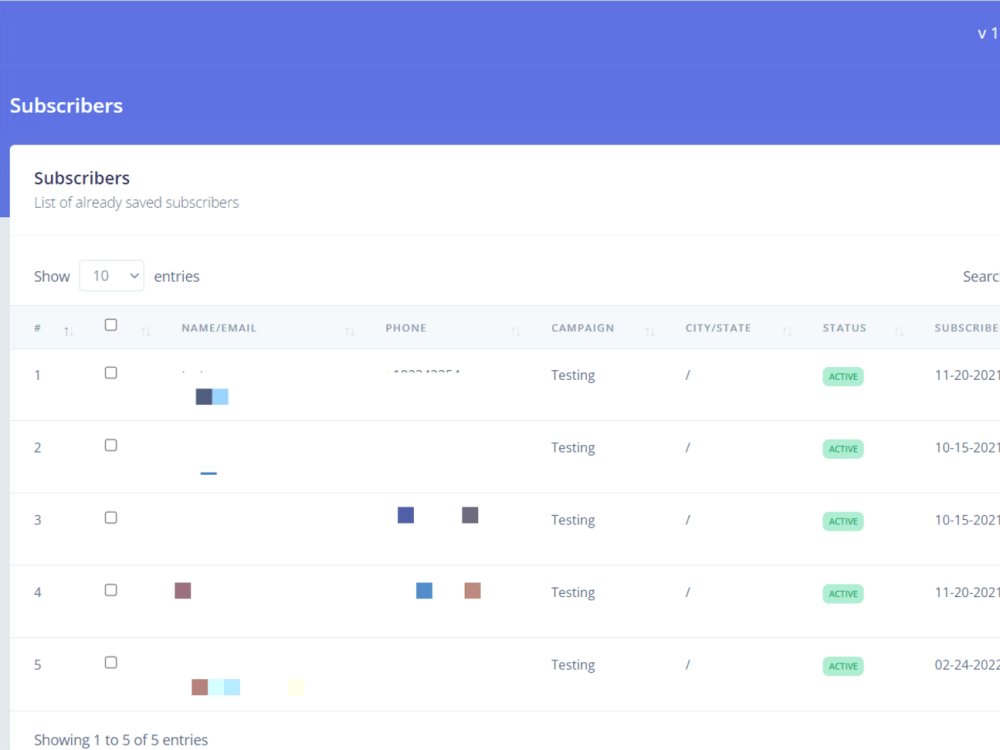The width and height of the screenshot is (1000, 750).
Task: Click sort arrows beside the header checkbox
Action: click(x=145, y=331)
